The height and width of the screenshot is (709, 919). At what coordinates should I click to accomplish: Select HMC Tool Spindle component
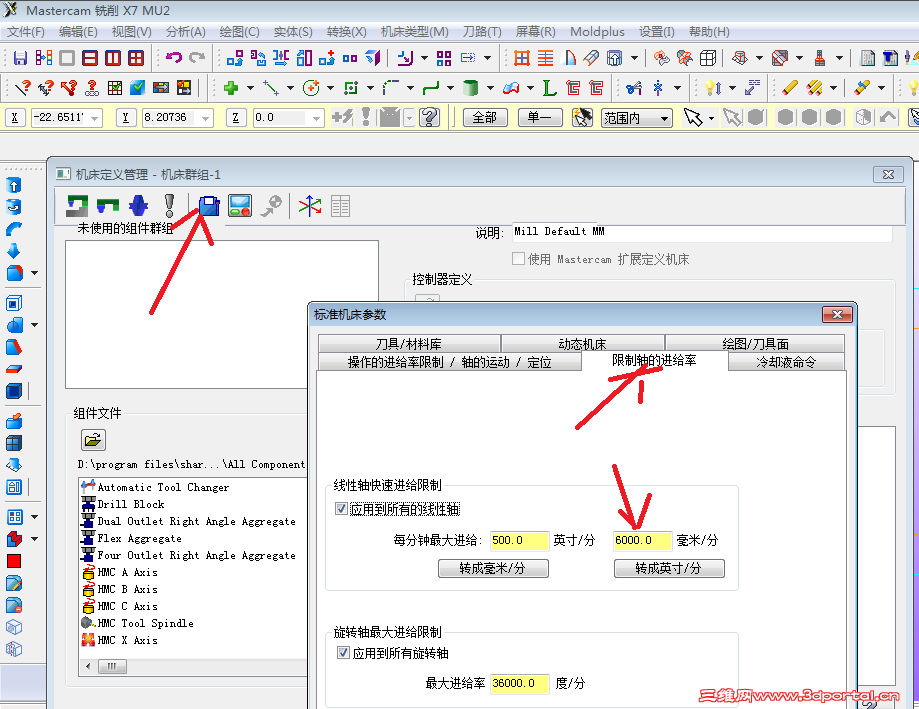[x=138, y=623]
